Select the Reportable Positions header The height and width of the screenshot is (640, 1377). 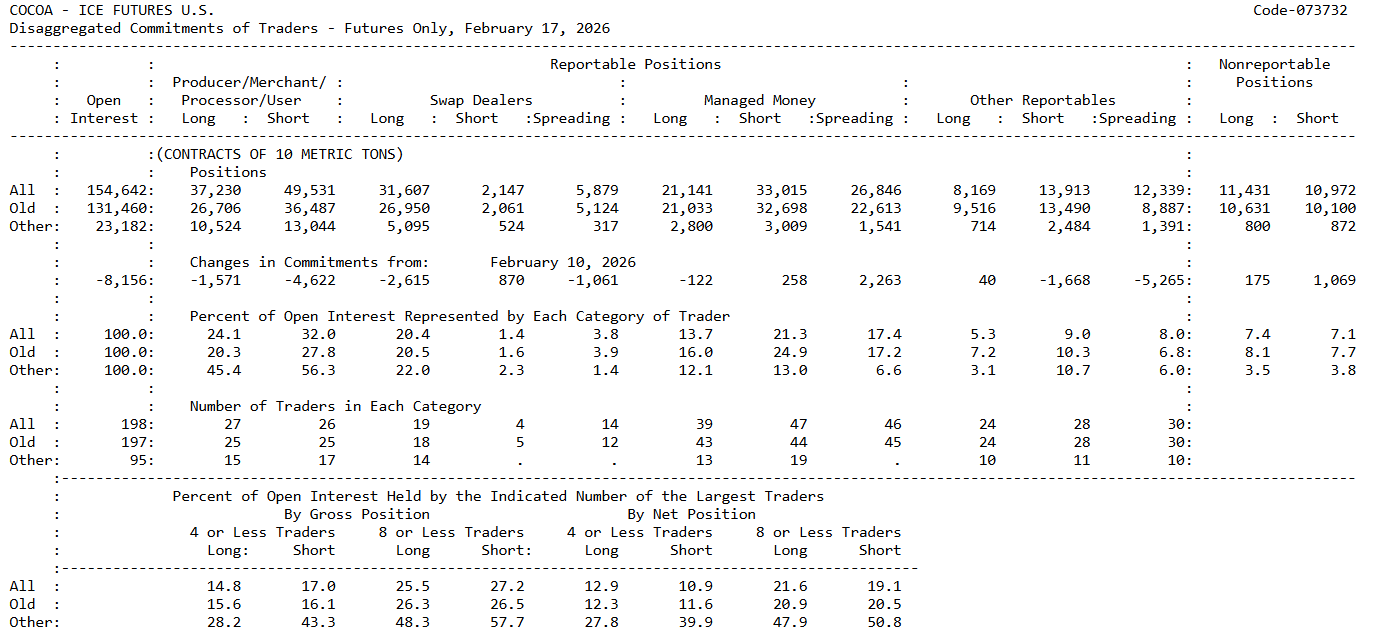[x=635, y=64]
